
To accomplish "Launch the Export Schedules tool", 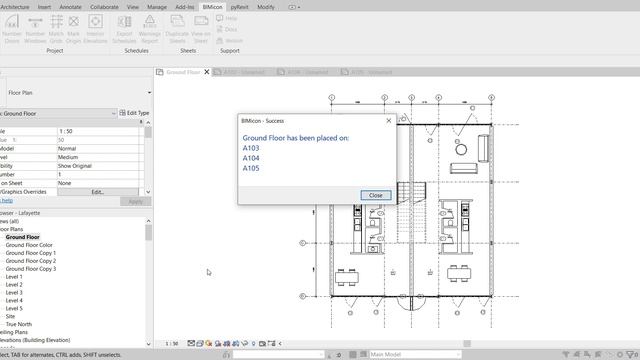I will point(124,29).
